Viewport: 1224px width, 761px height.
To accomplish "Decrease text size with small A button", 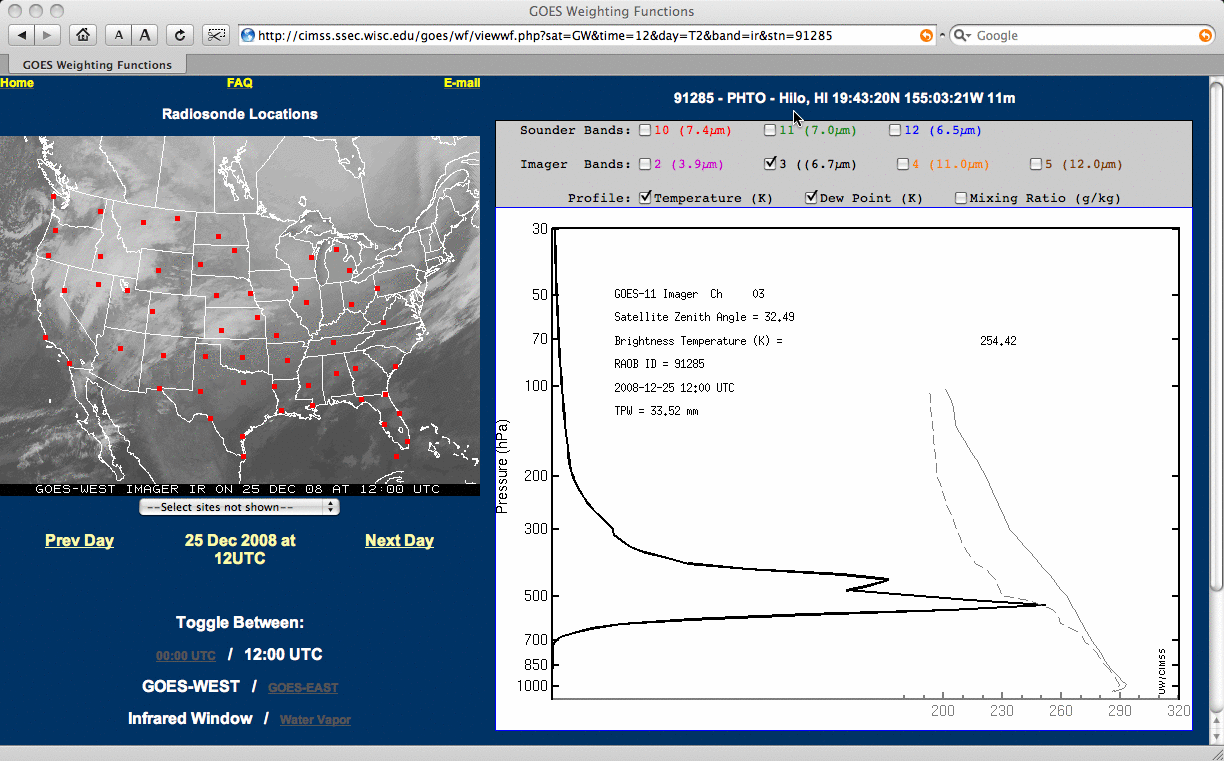I will [119, 35].
